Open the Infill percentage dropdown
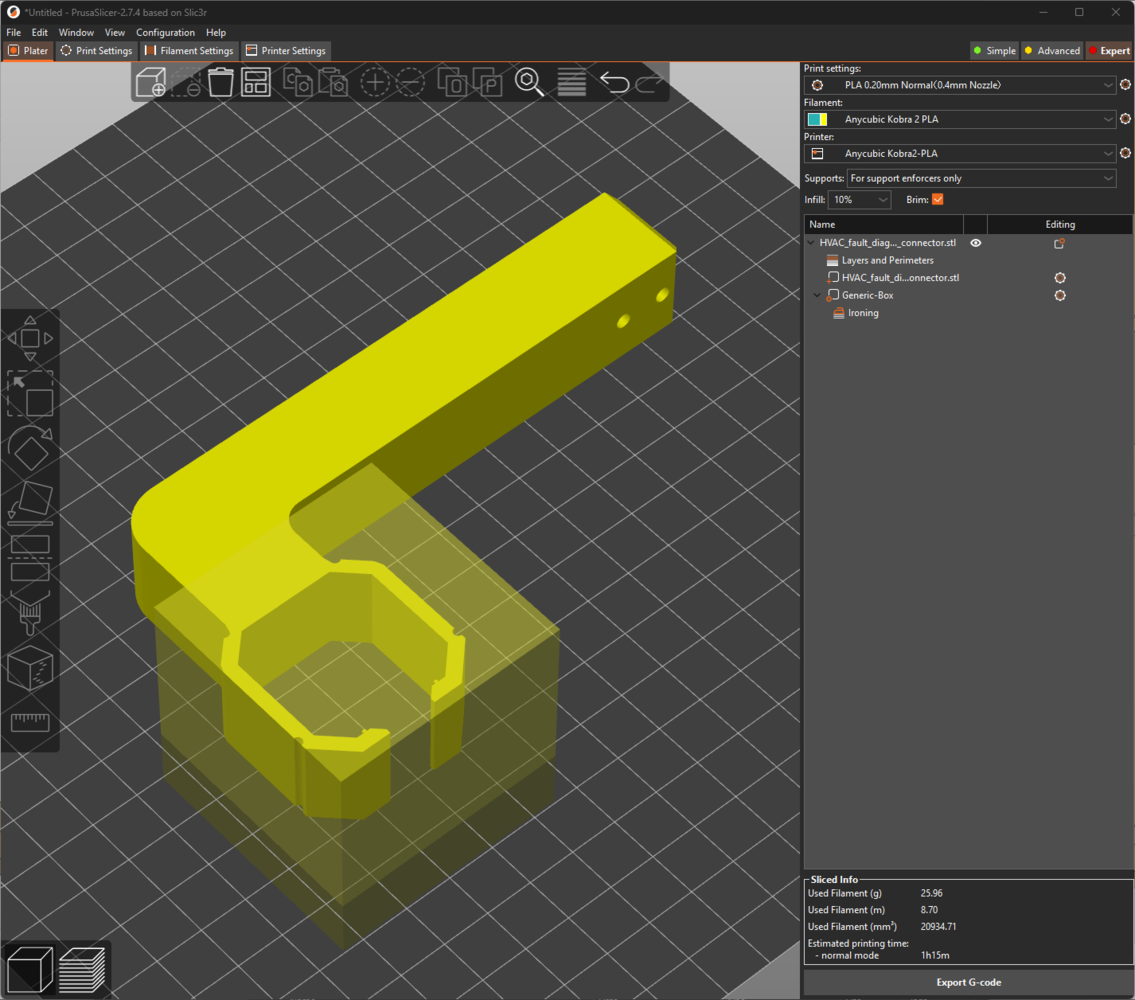 pos(859,200)
